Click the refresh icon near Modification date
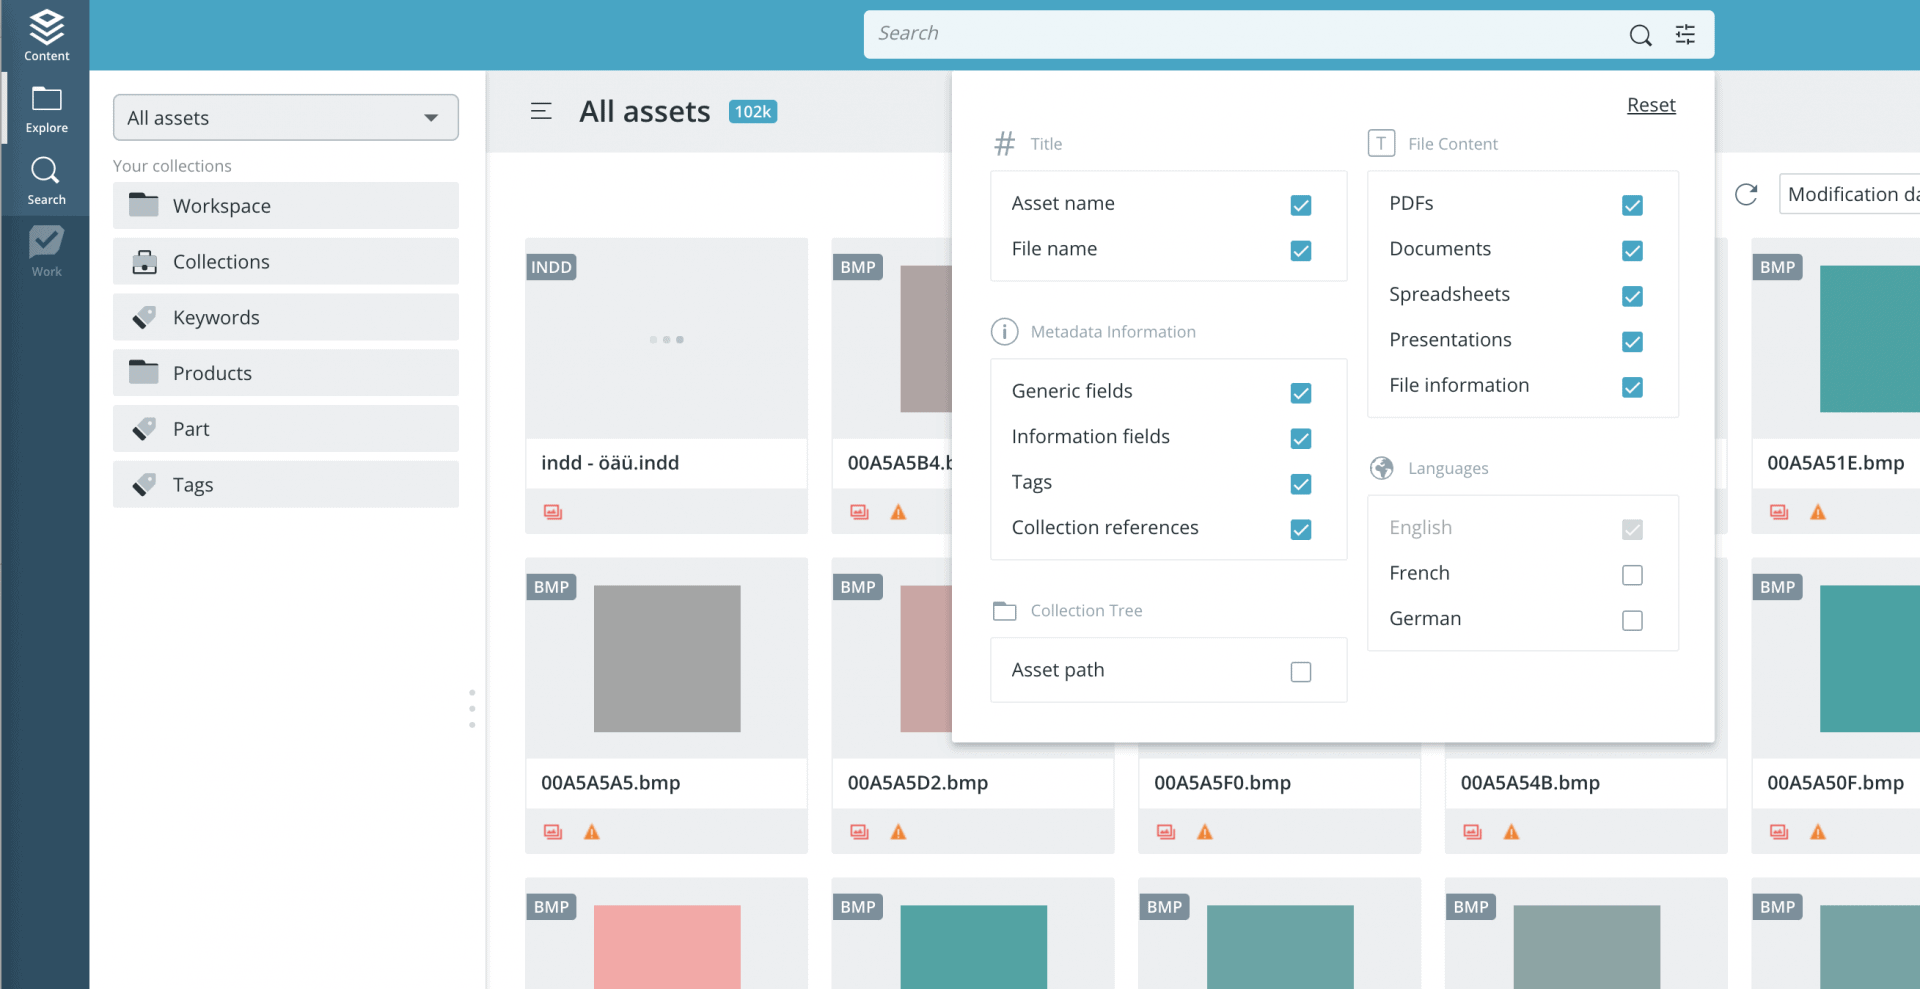1920x989 pixels. 1747,194
